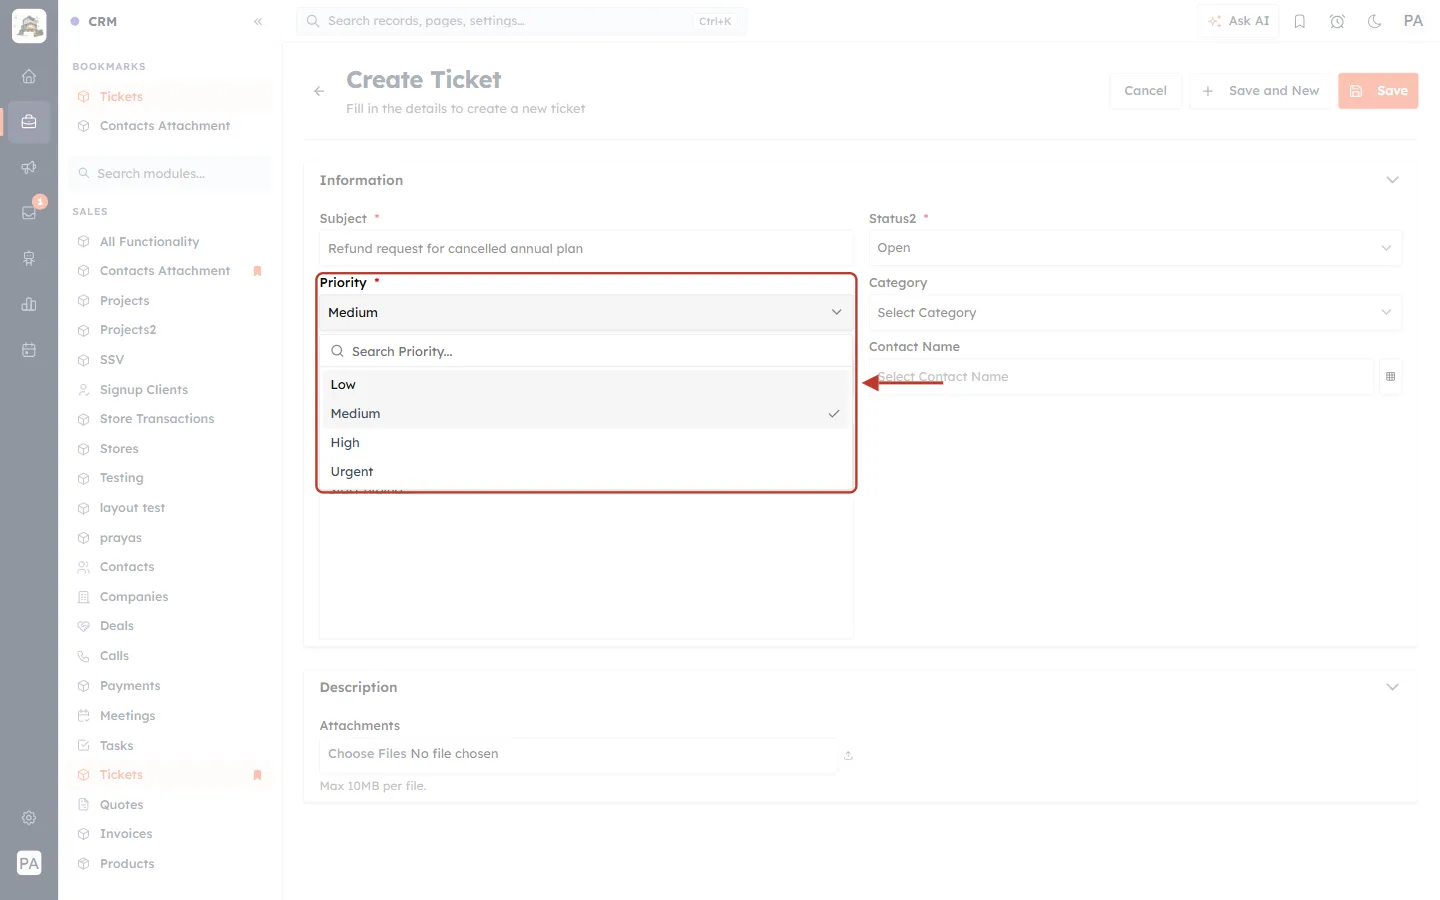The image size is (1440, 900).
Task: Open inbox icon with notification badge
Action: pyautogui.click(x=29, y=212)
